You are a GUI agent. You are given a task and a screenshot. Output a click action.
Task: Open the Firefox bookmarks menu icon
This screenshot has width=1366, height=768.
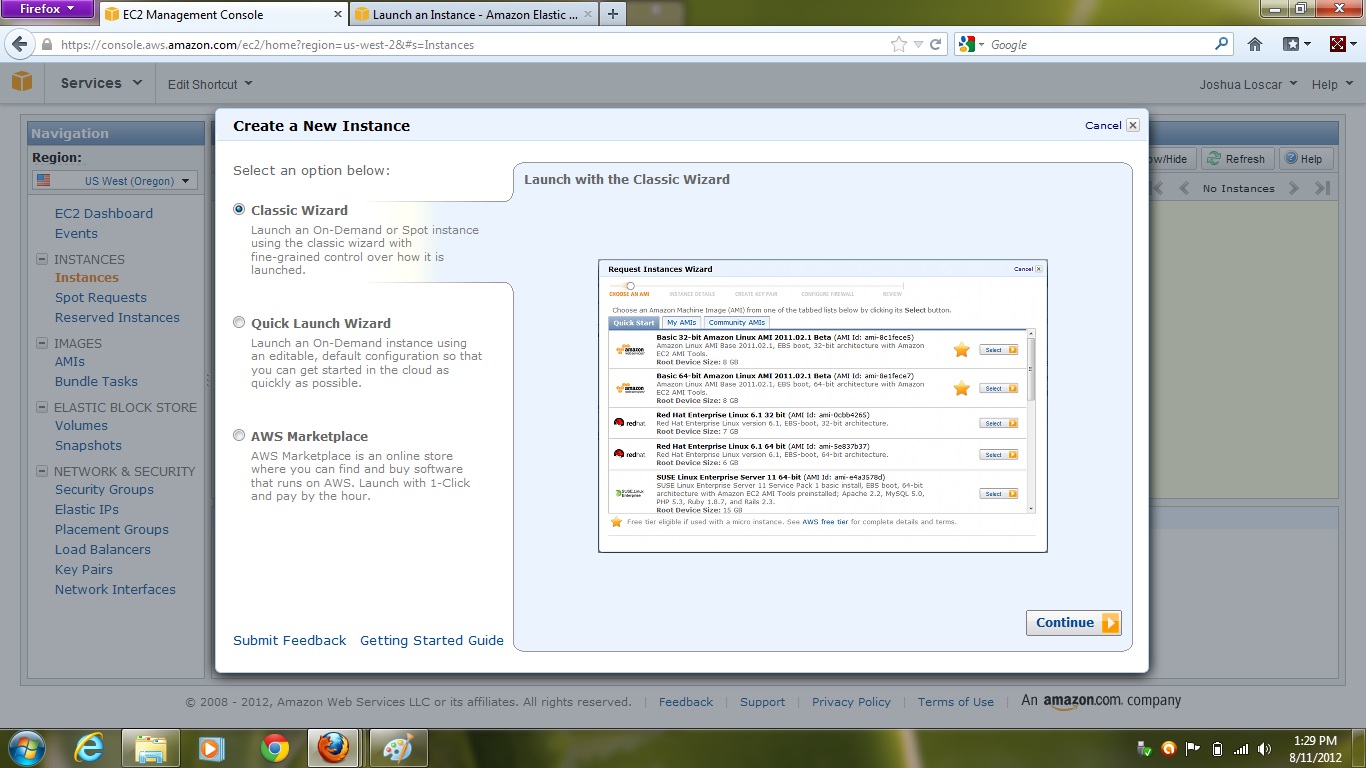point(1297,44)
